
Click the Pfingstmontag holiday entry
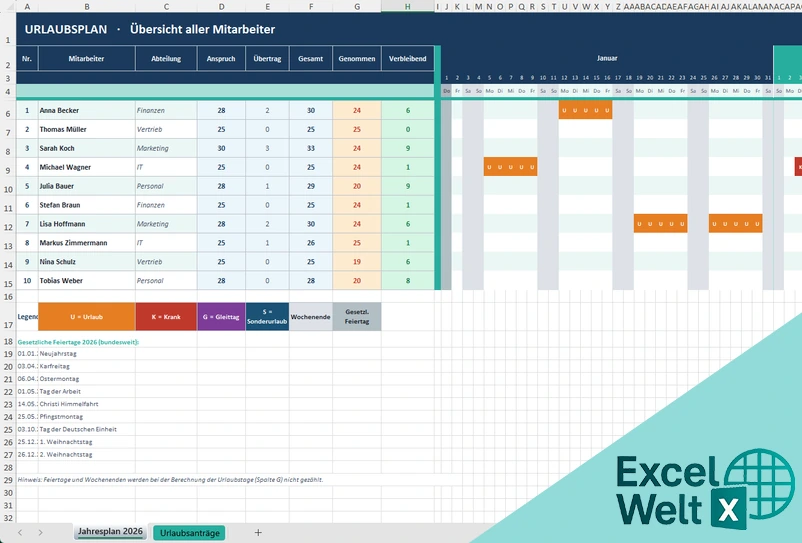pos(61,417)
